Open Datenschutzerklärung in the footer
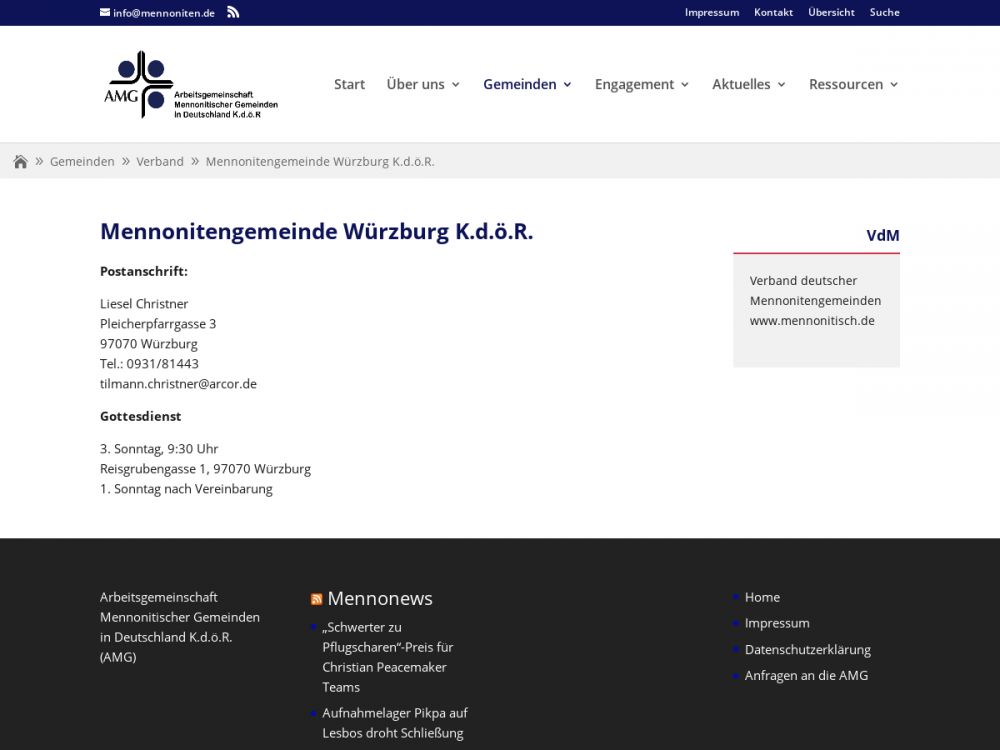Screen dimensions: 1000x750 [x=807, y=650]
